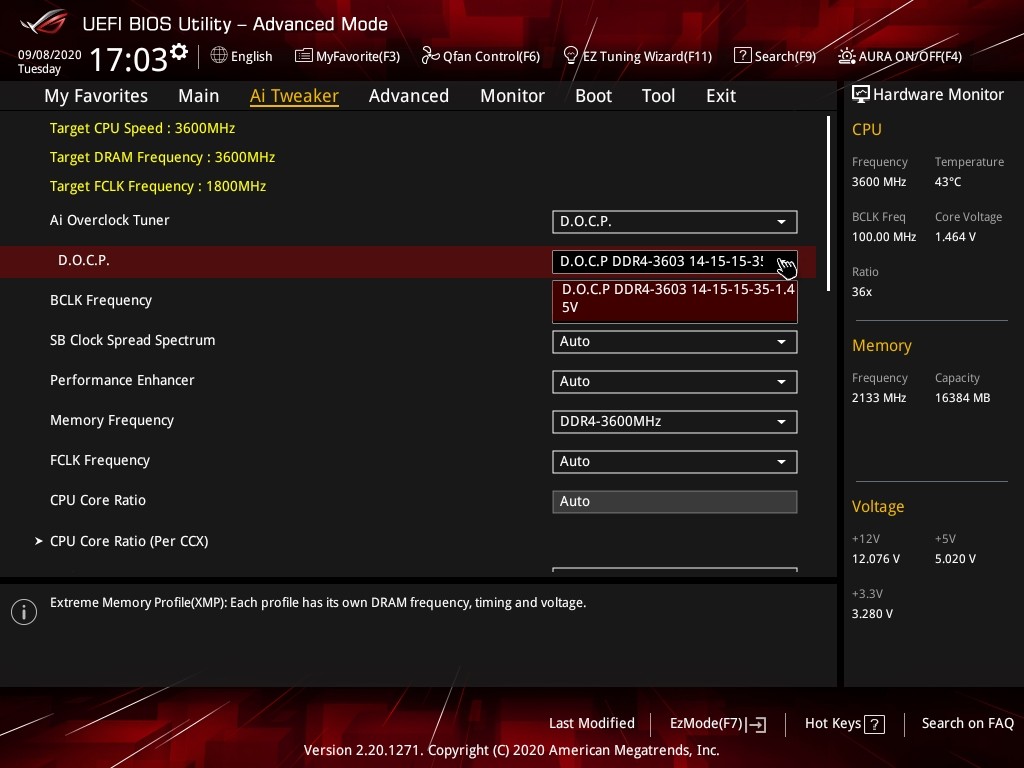
Task: Launch EZ Tuning Wizard lightbulb icon
Action: (571, 55)
